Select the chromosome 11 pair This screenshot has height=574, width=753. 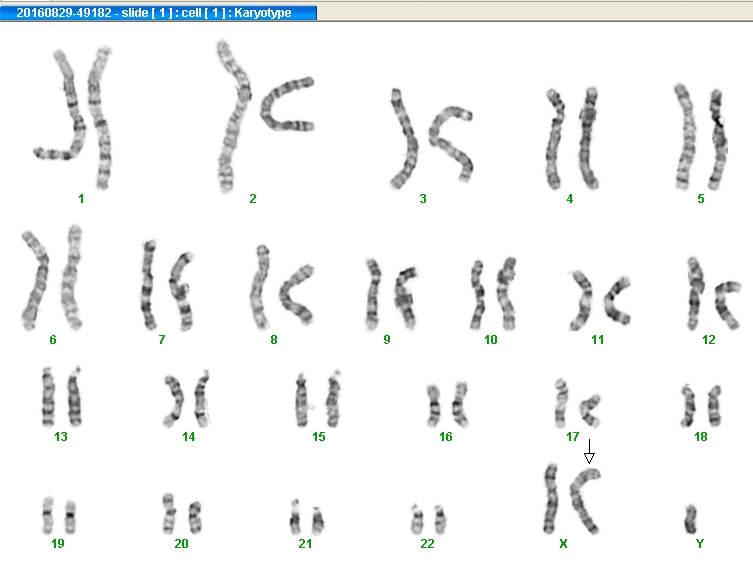click(599, 300)
